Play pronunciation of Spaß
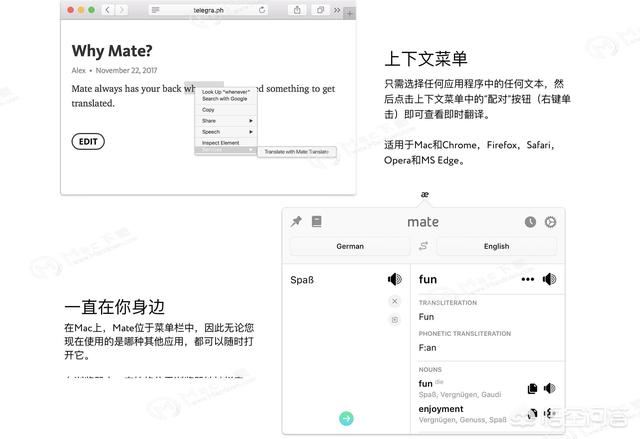The width and height of the screenshot is (640, 439). (394, 279)
